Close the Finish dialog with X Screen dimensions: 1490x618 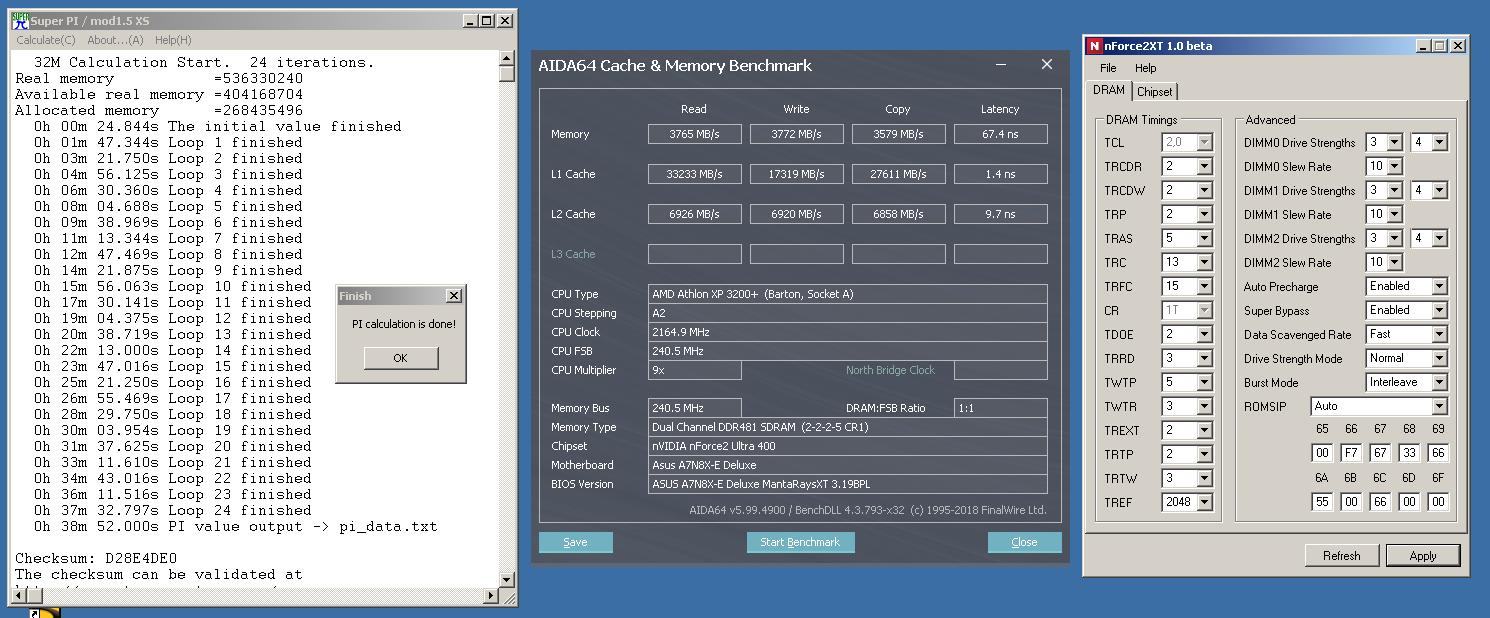(454, 295)
